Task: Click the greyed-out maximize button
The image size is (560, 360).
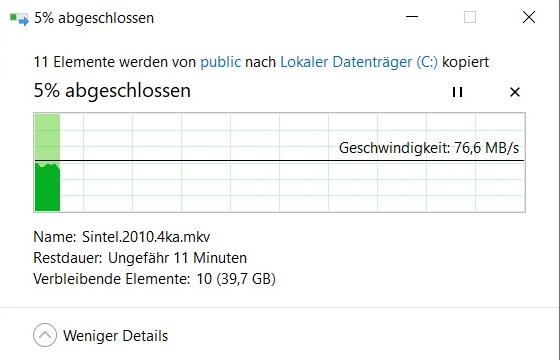Action: [x=470, y=17]
